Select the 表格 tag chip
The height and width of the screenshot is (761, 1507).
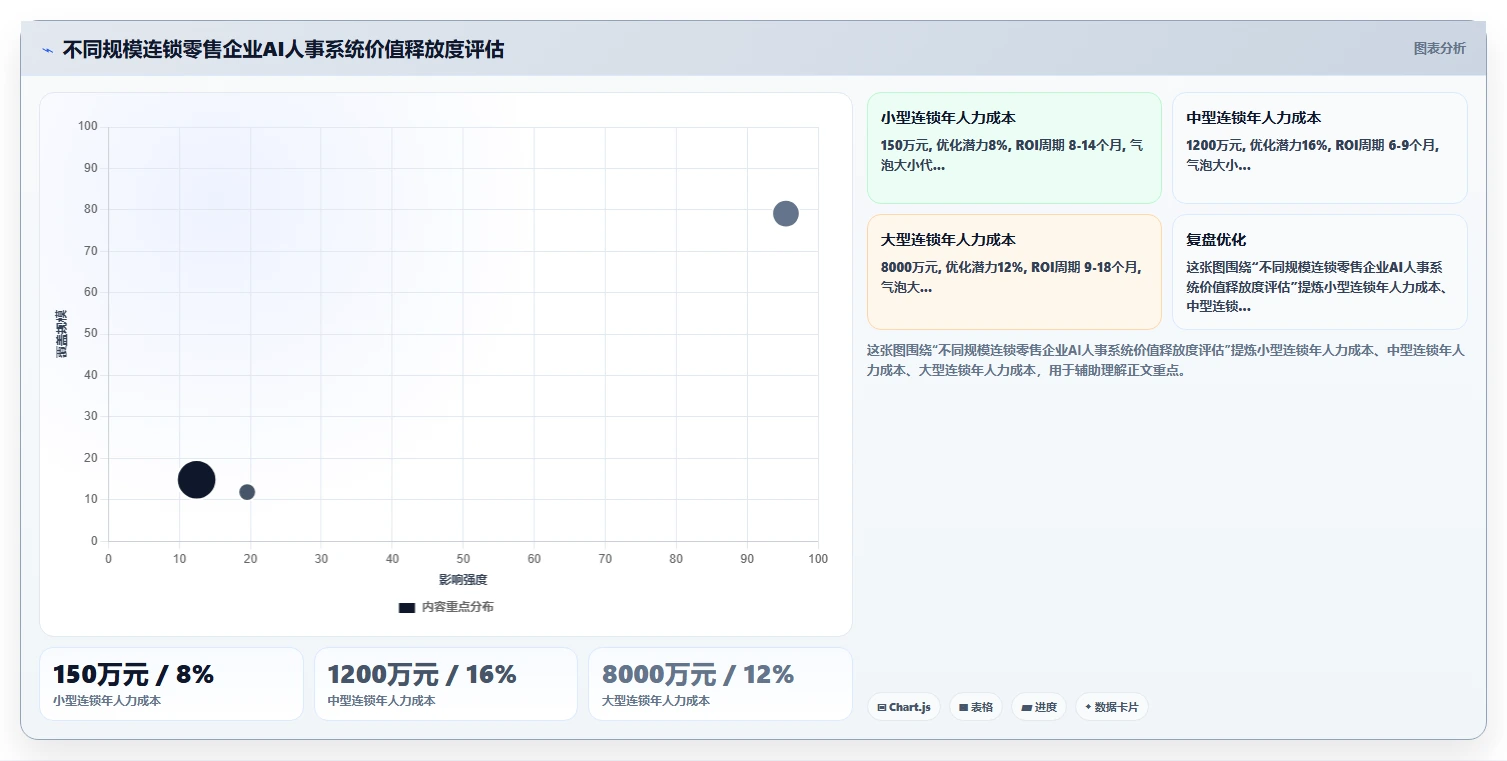(975, 707)
